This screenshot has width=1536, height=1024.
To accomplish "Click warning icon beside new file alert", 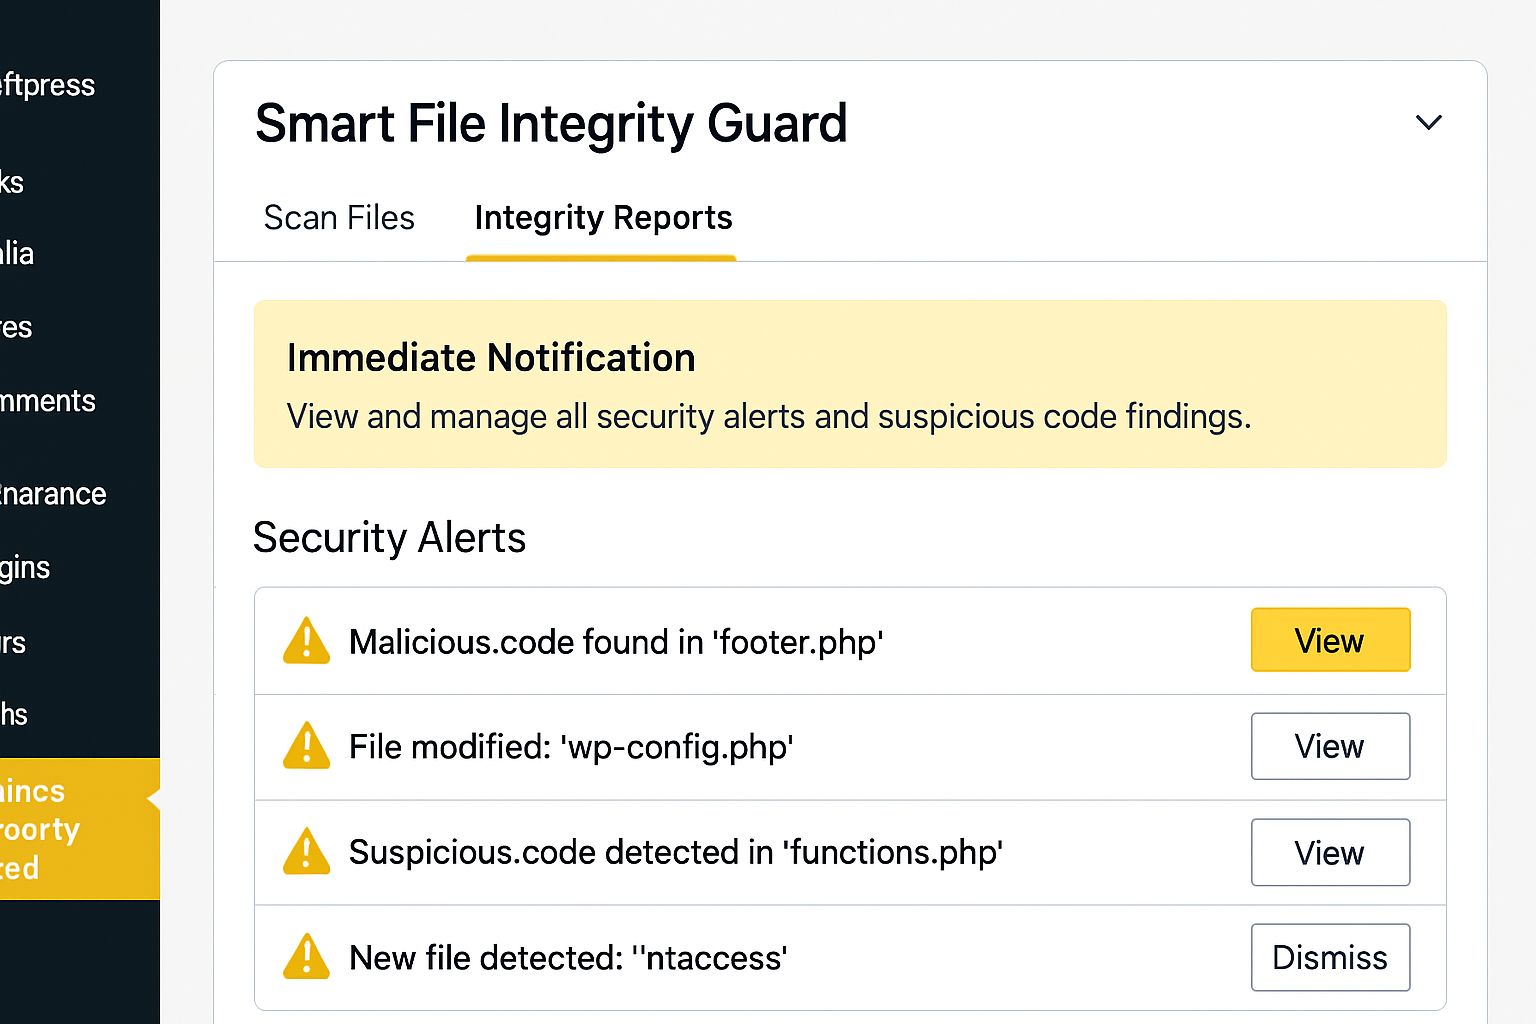I will pos(306,957).
